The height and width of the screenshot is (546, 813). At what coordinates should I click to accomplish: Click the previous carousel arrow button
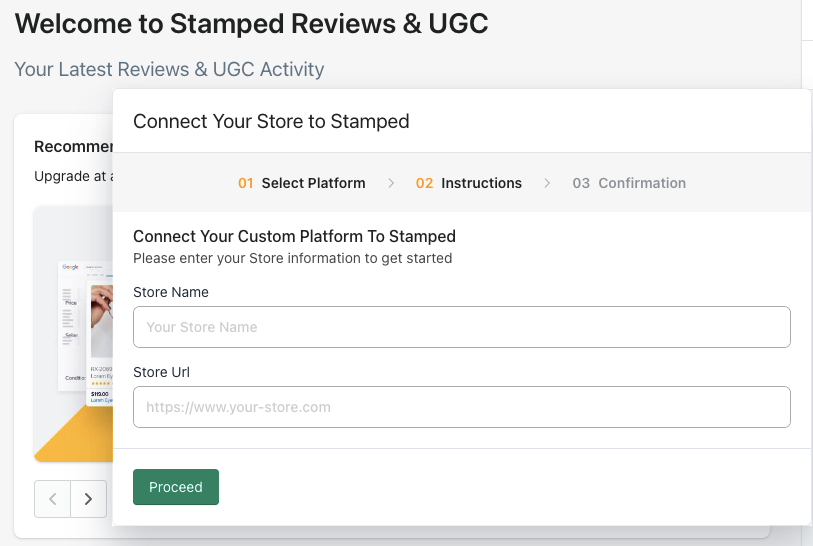(52, 499)
